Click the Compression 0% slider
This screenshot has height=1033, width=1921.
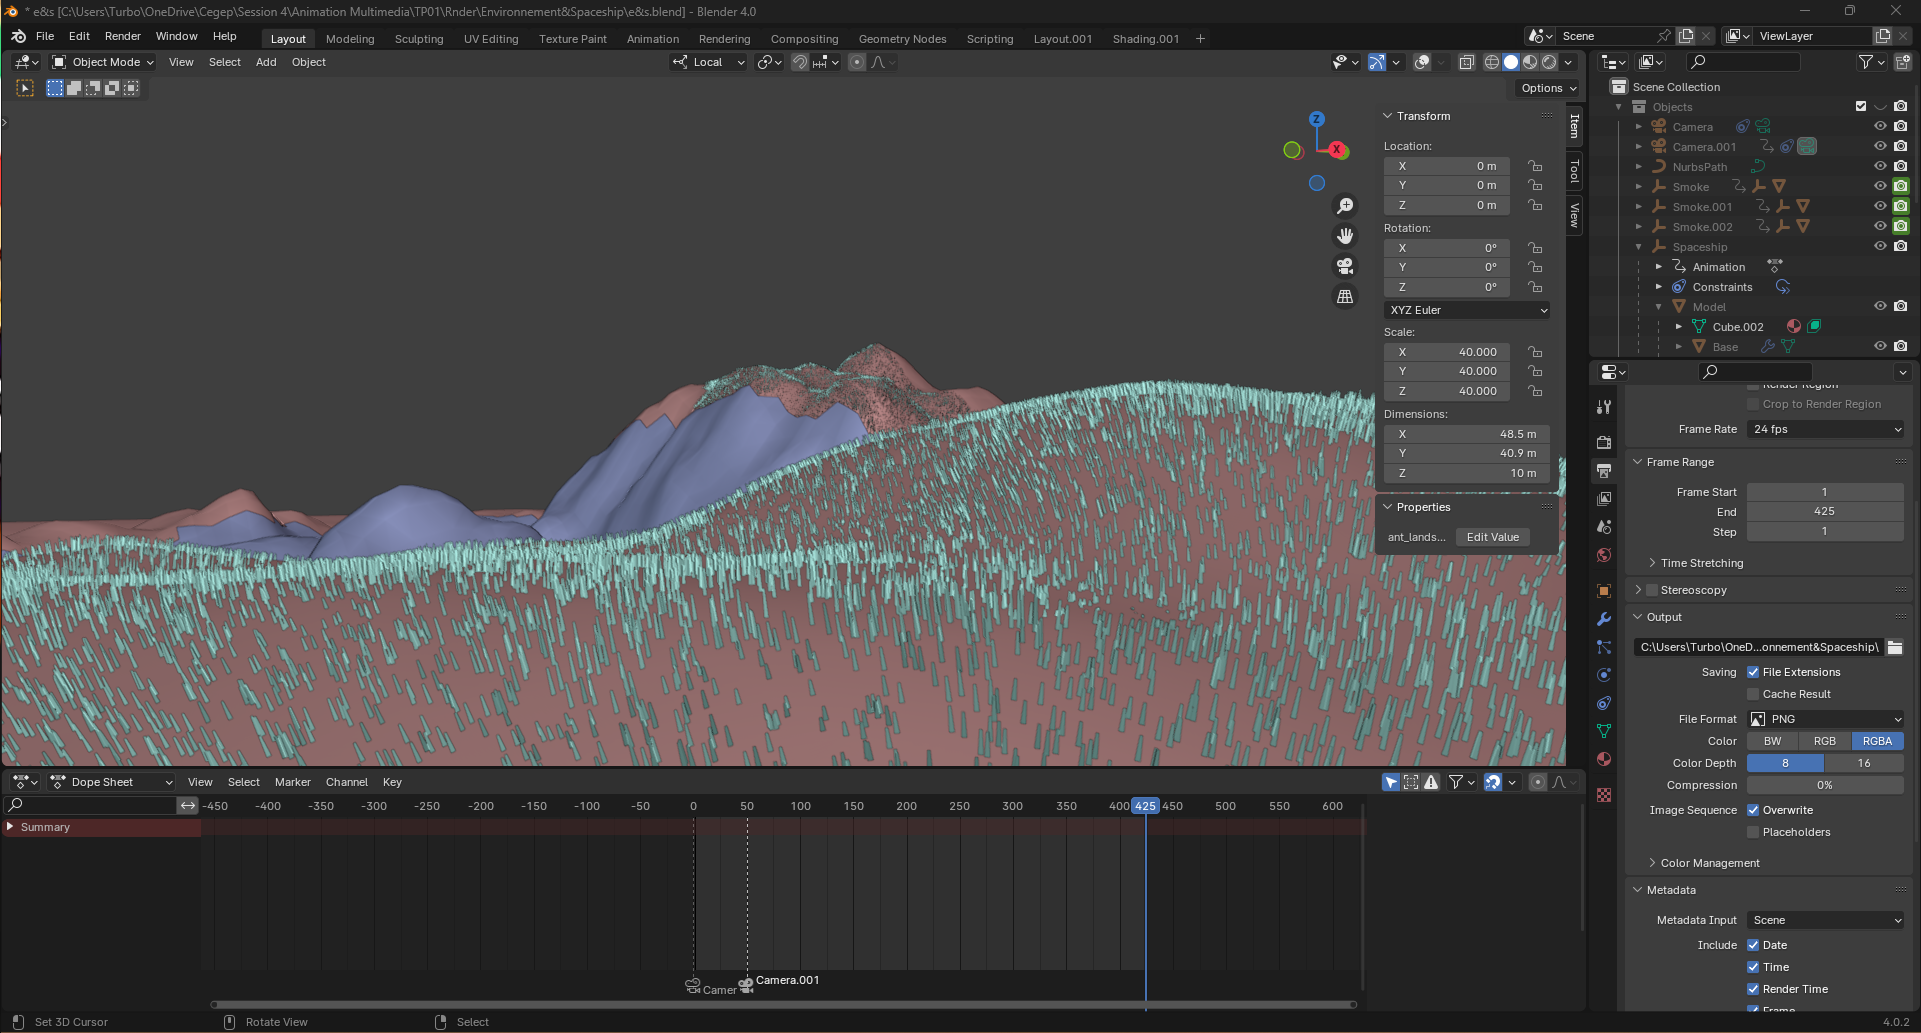coord(1824,785)
